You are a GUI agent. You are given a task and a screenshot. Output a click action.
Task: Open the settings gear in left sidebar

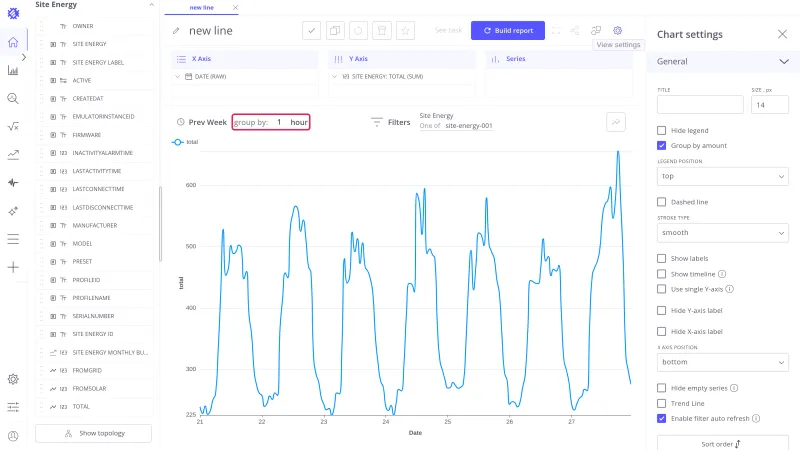pos(13,379)
